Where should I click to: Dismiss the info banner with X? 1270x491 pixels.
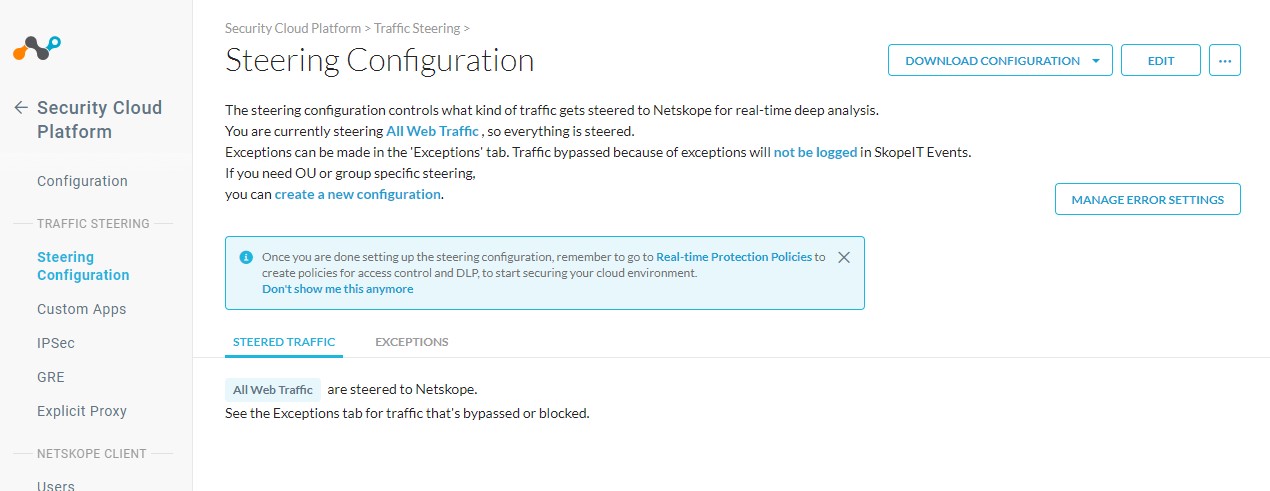point(844,257)
